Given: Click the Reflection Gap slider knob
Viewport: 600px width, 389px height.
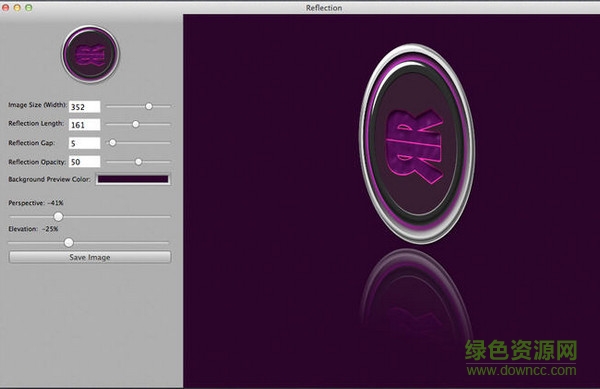Looking at the screenshot, I should (x=112, y=143).
